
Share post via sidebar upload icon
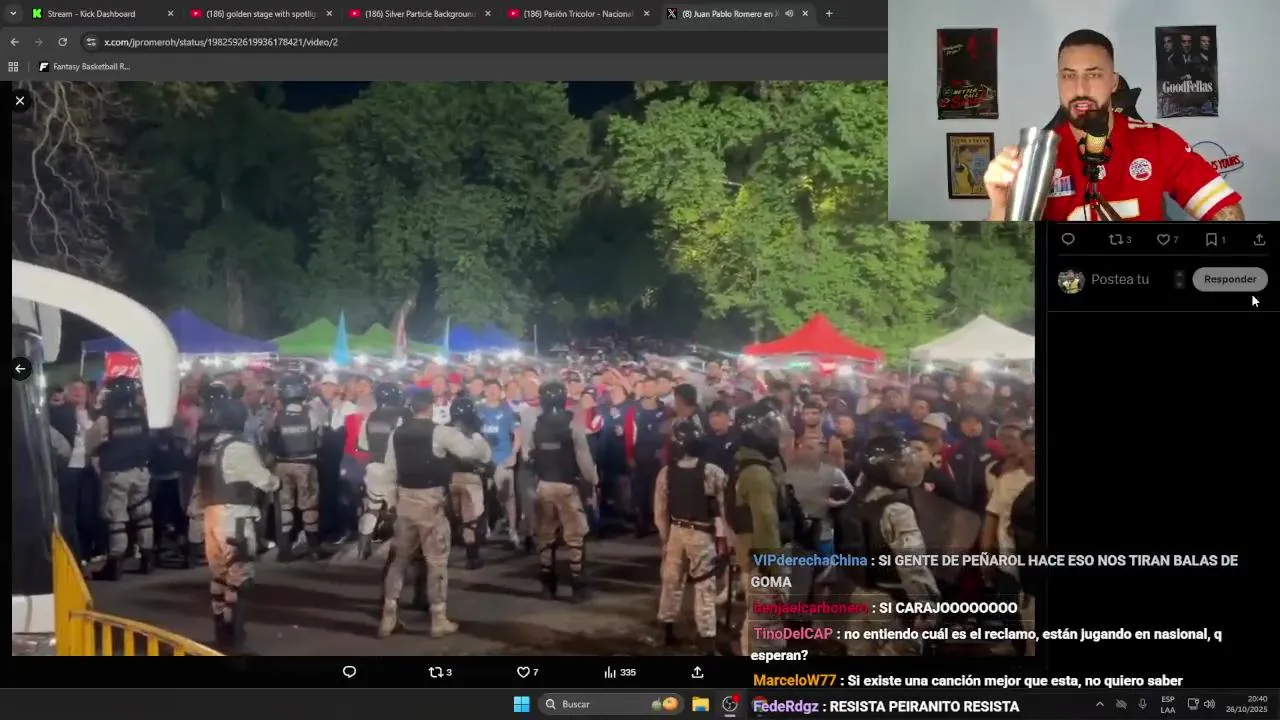click(x=1259, y=240)
